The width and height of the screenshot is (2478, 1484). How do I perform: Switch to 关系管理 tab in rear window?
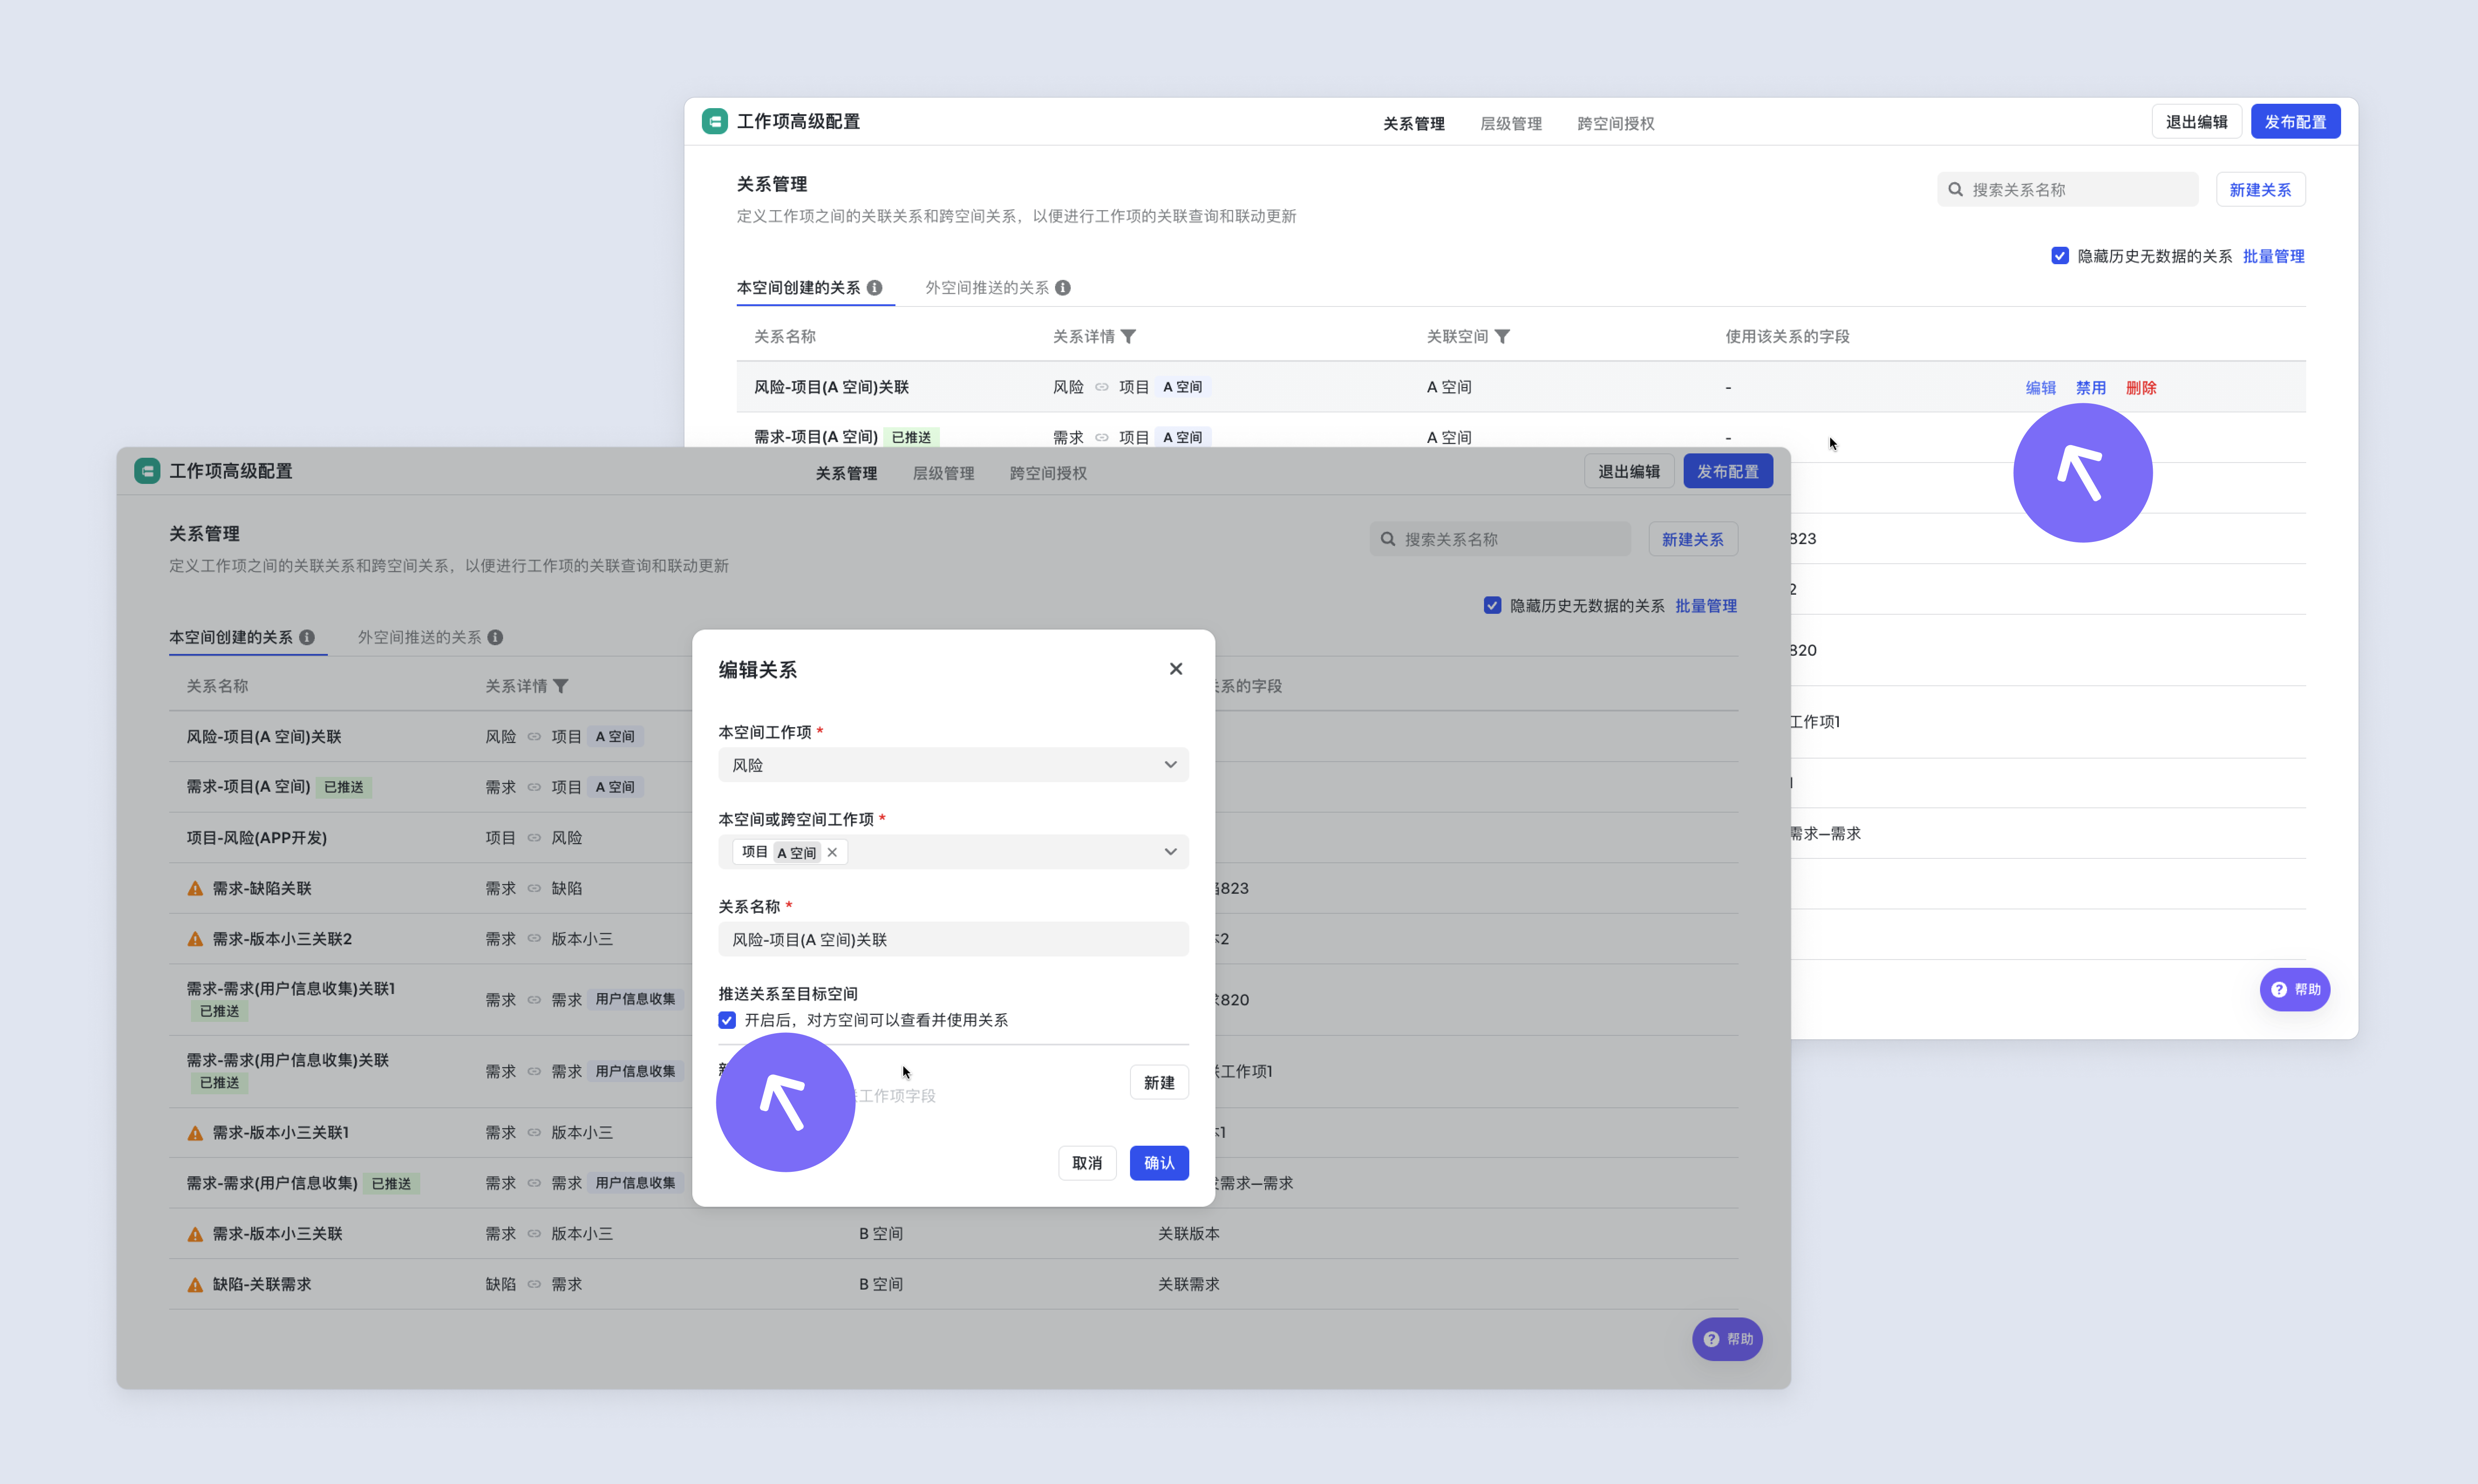[1413, 124]
